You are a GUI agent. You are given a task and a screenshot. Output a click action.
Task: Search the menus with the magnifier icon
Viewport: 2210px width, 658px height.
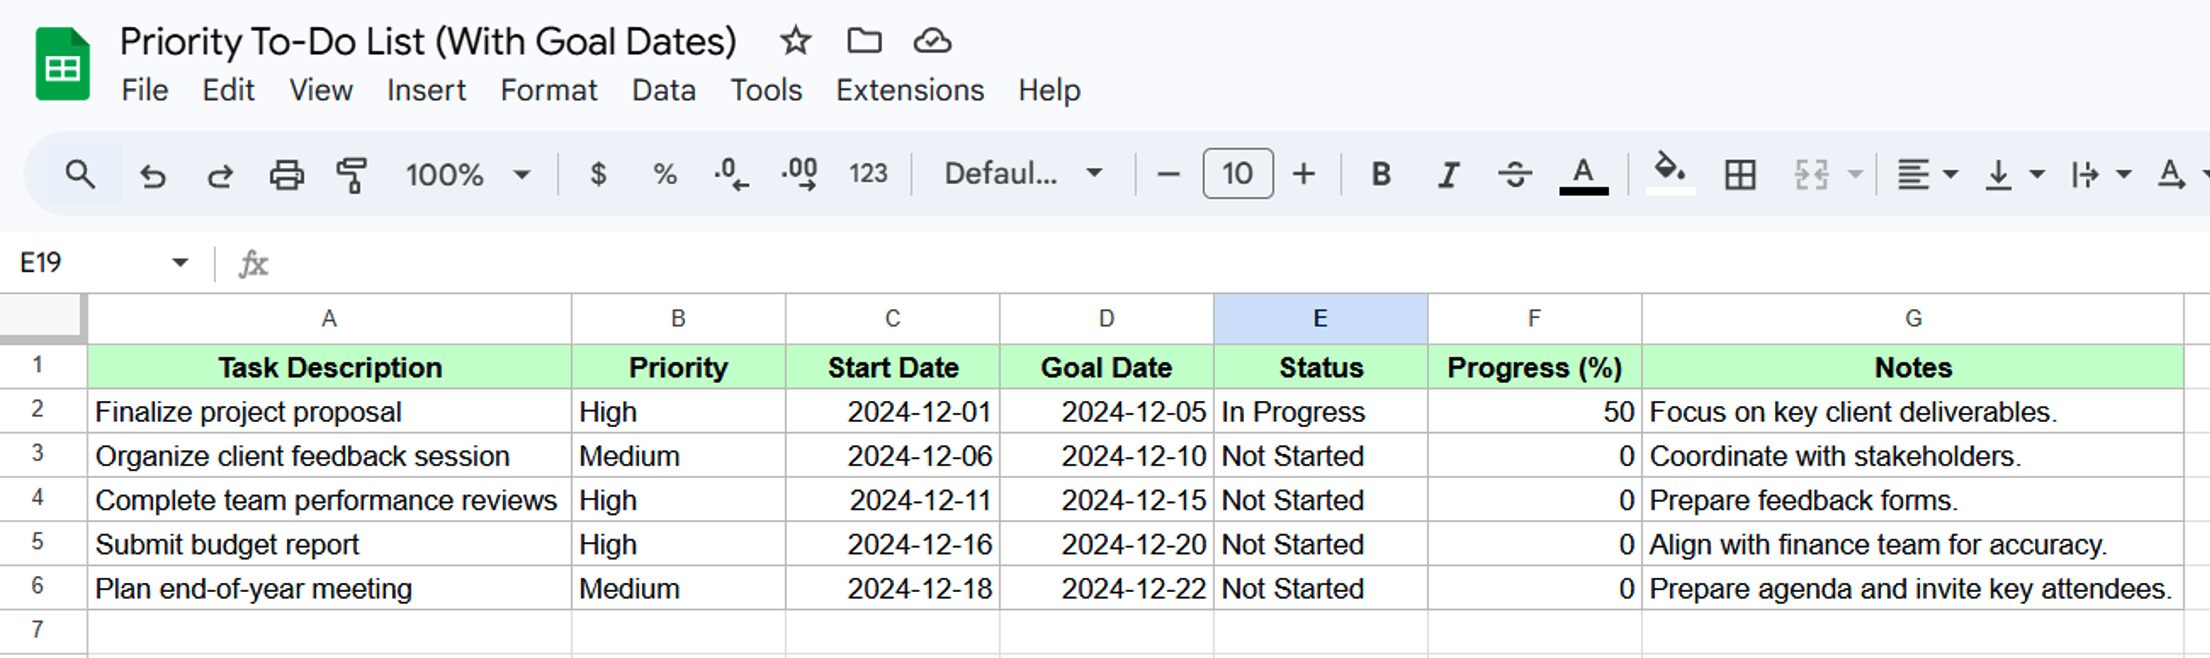tap(80, 175)
